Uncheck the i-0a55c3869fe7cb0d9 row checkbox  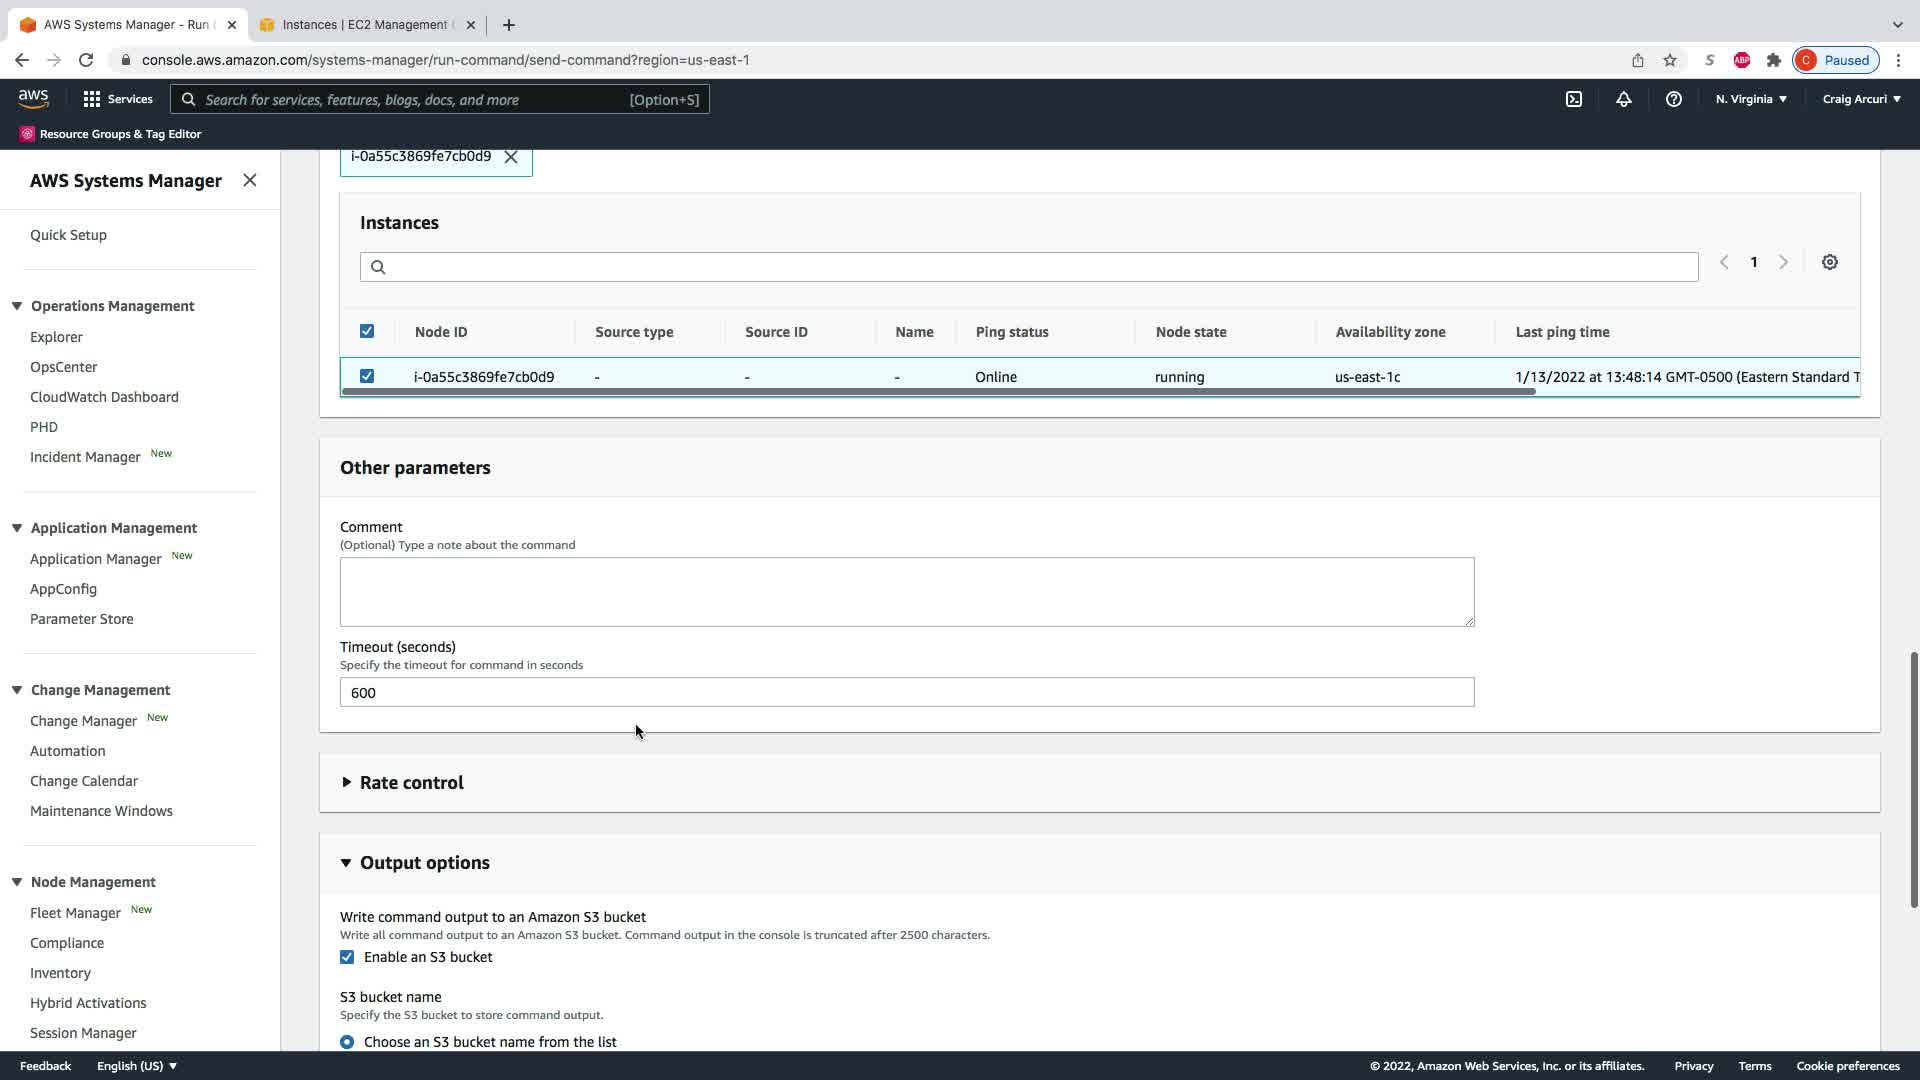(367, 376)
